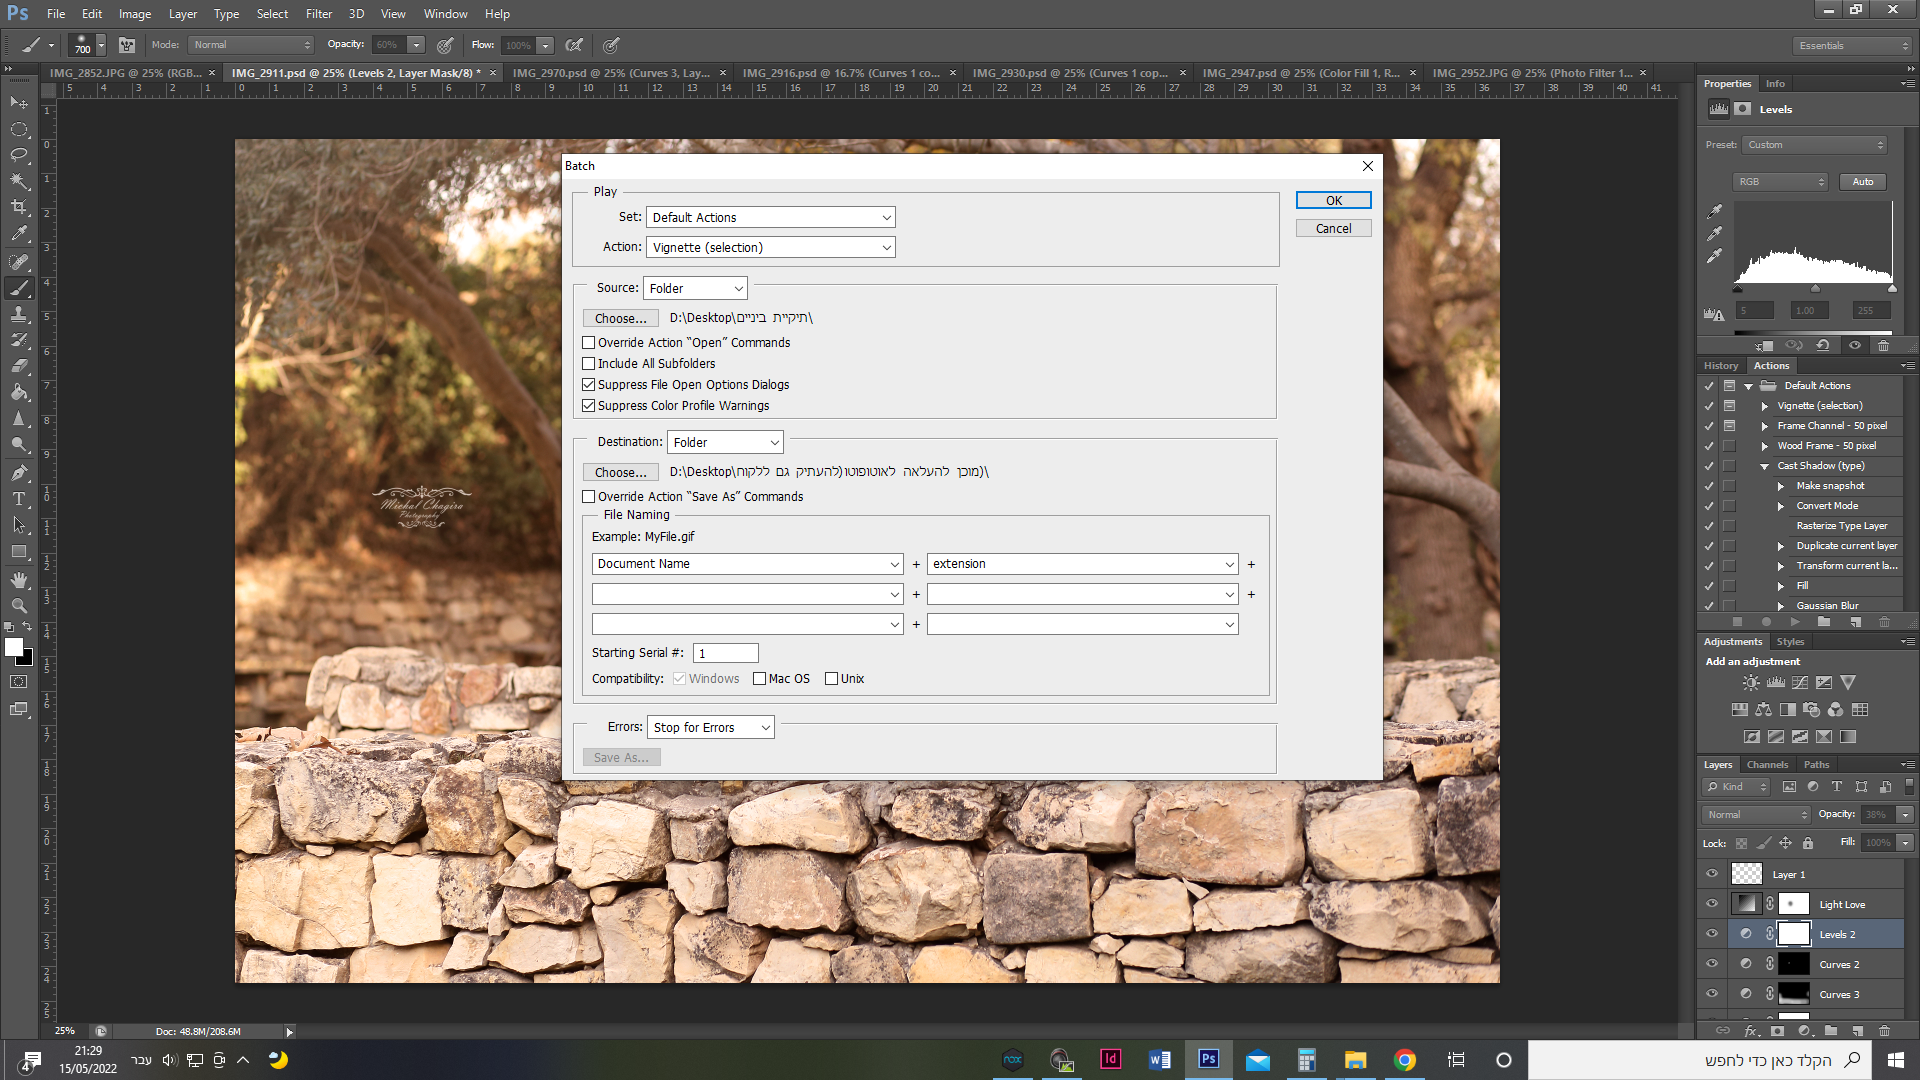Viewport: 1920px width, 1080px height.
Task: Select the Eyedropper tool
Action: [19, 234]
